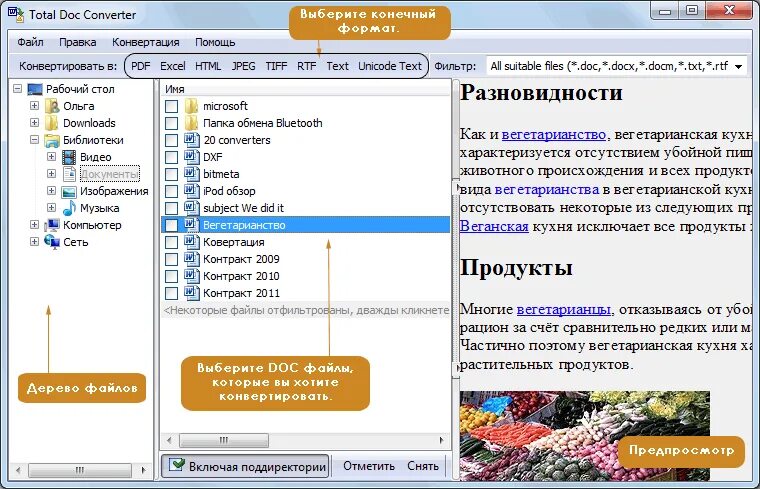Click the vegetable market image in preview
This screenshot has height=489, width=760.
point(585,436)
